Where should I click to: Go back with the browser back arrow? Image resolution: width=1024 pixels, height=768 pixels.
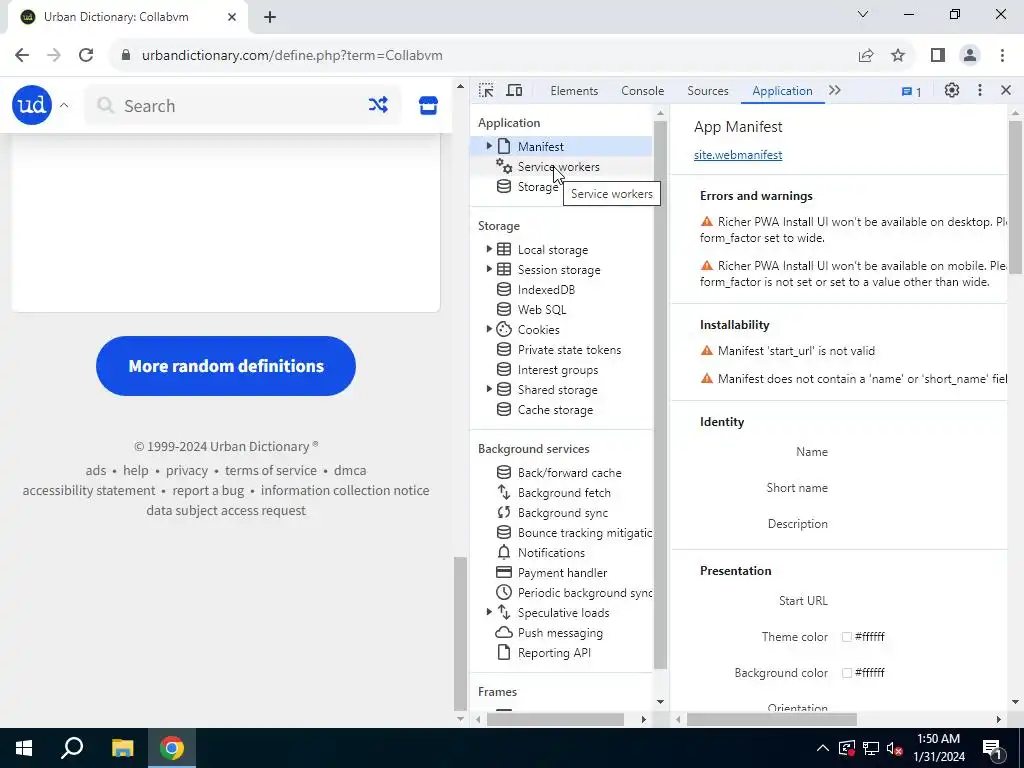click(x=22, y=55)
